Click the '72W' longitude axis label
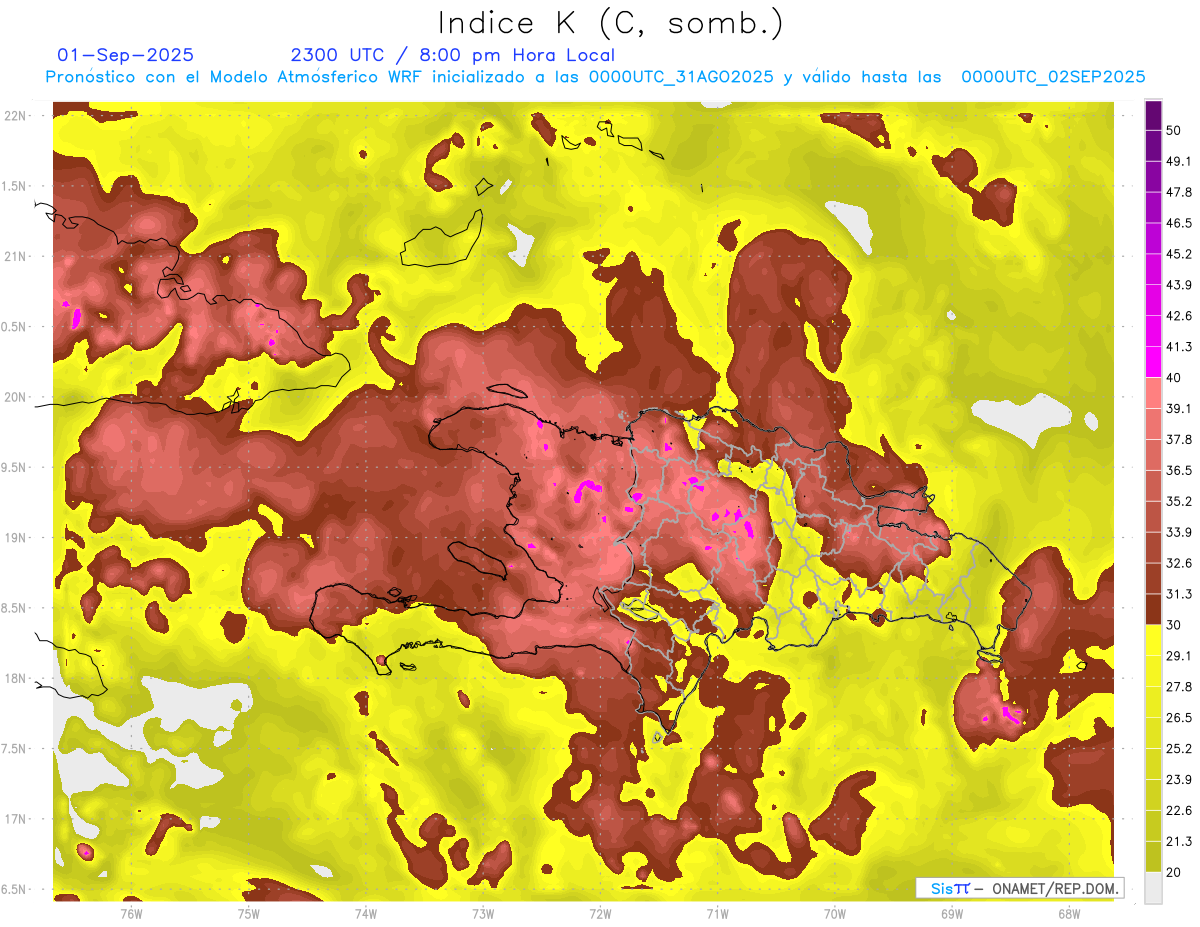 (x=600, y=914)
